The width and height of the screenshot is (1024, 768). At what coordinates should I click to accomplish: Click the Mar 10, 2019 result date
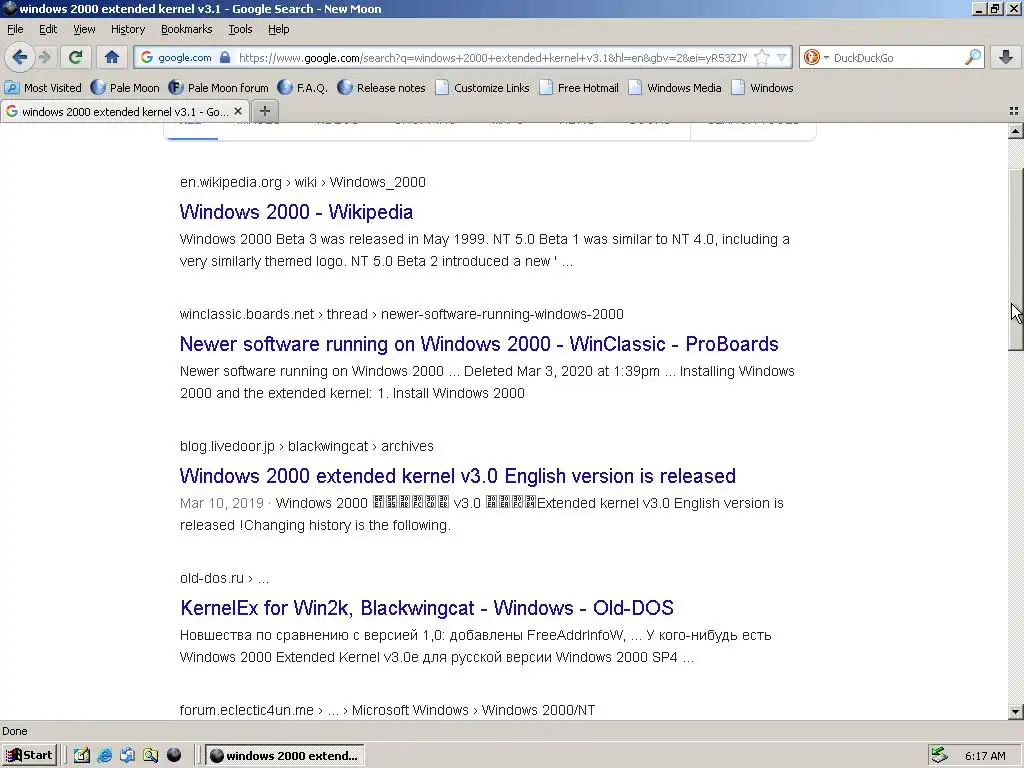(x=221, y=504)
